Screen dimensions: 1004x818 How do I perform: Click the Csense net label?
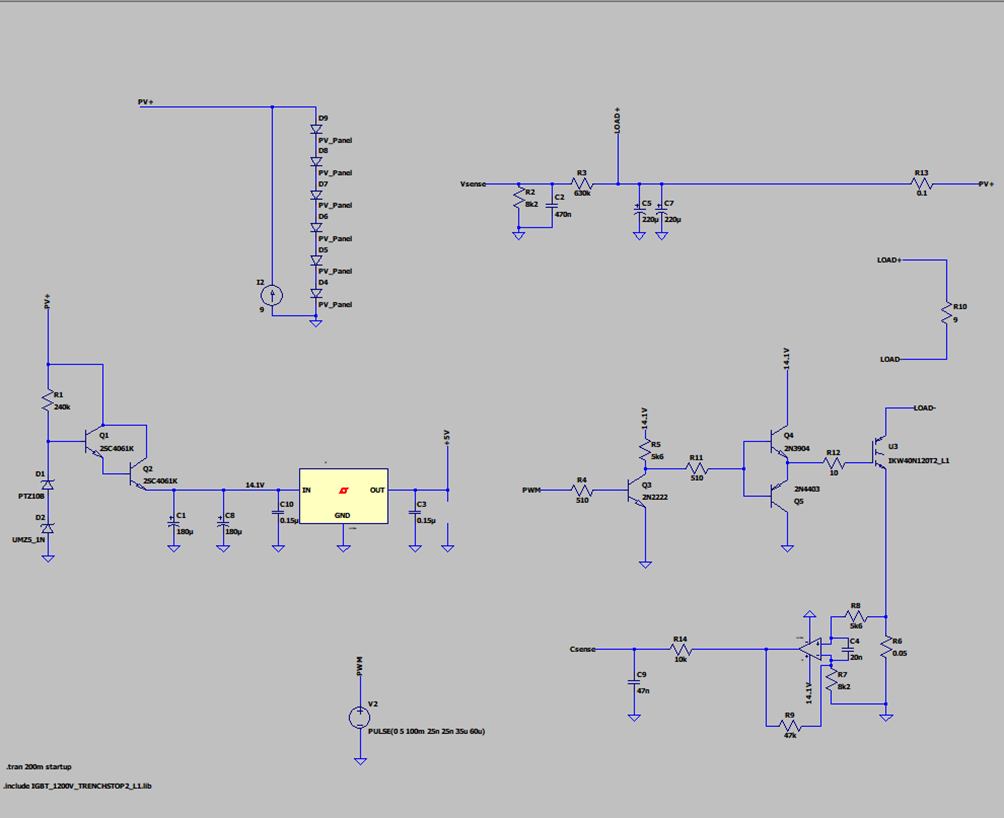click(x=583, y=649)
